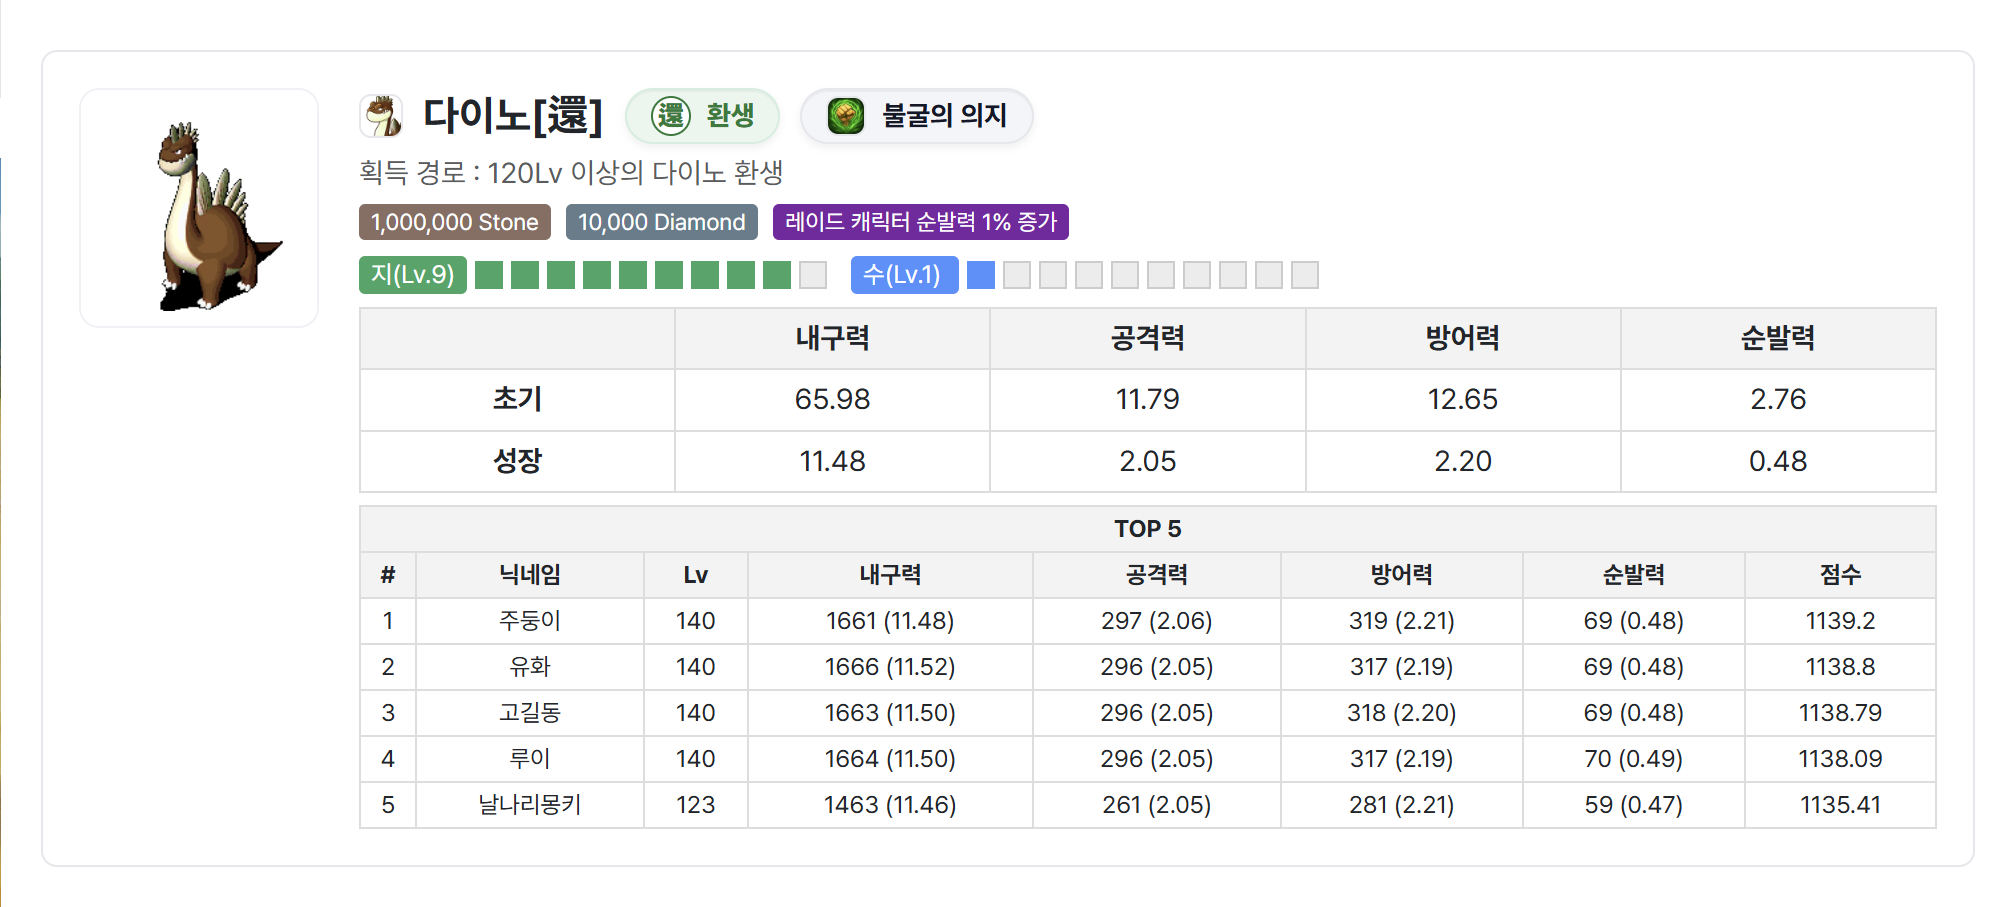The width and height of the screenshot is (2012, 907).
Task: Select the player name 주둥이
Action: (529, 621)
